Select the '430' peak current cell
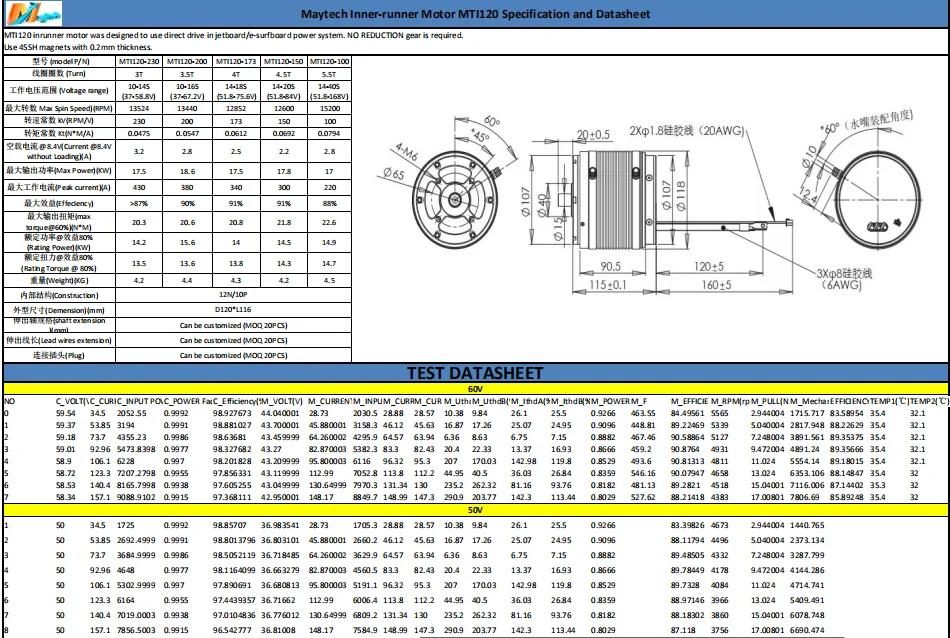Screen dimensions: 950x638 (139, 187)
